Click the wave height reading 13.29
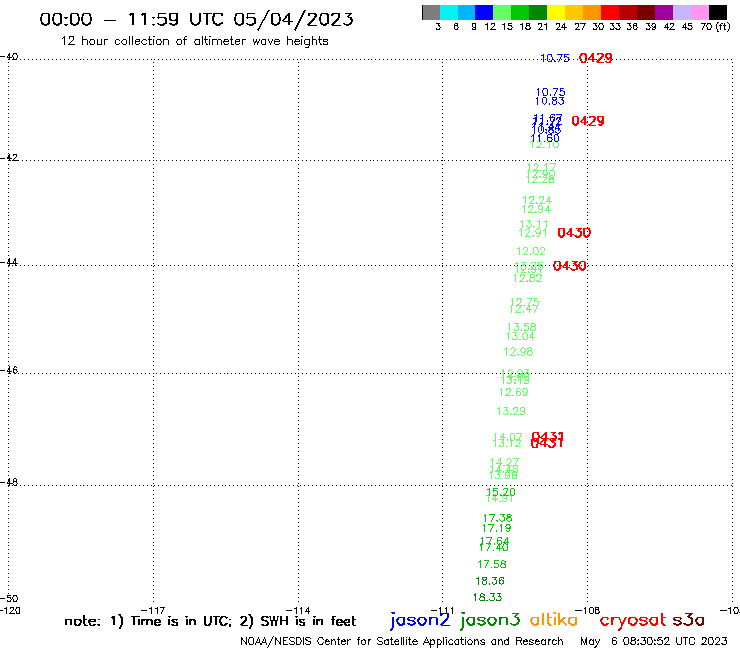Screen dimensions: 740x650 click(511, 412)
